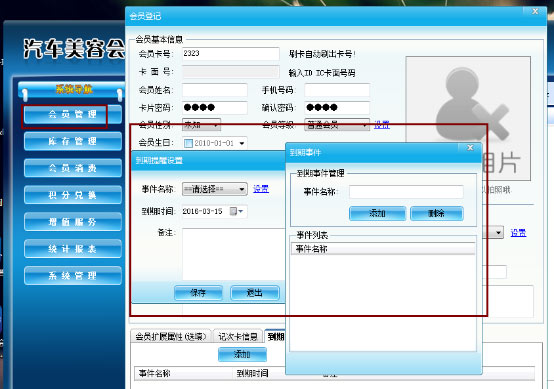Image resolution: width=554 pixels, height=389 pixels.
Task: Close the 会员登记 window
Action: 535,11
